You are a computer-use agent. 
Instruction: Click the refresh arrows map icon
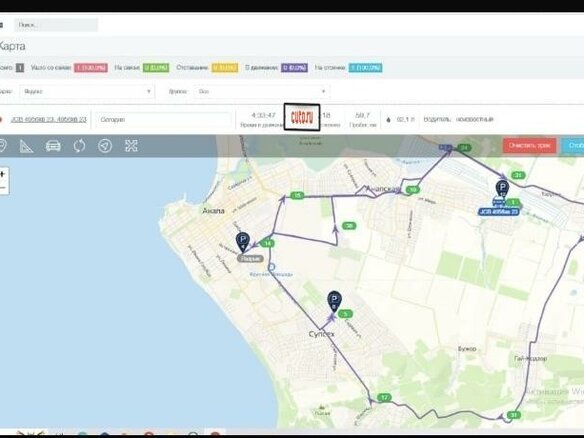(x=79, y=146)
